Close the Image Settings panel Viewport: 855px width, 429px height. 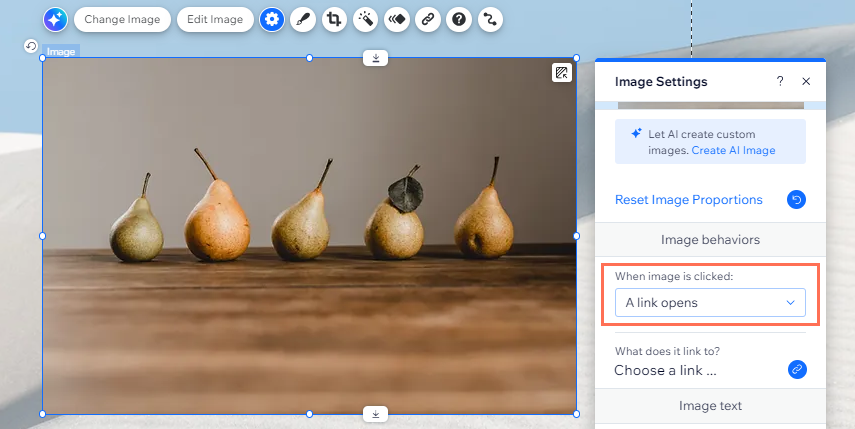(x=806, y=82)
